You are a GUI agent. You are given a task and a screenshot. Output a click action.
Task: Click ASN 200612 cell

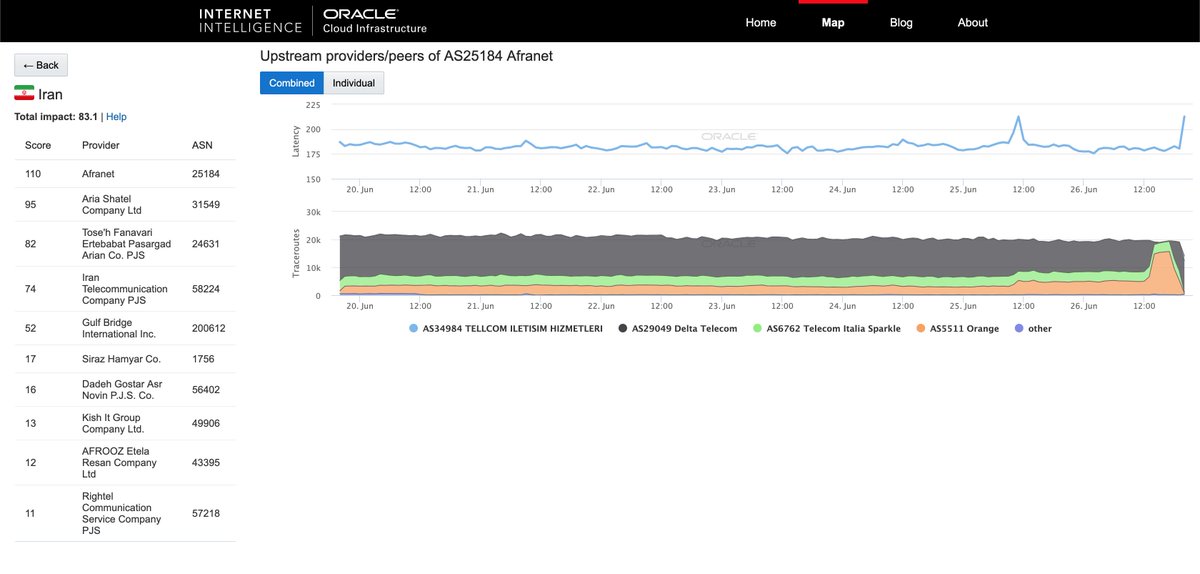[x=208, y=328]
